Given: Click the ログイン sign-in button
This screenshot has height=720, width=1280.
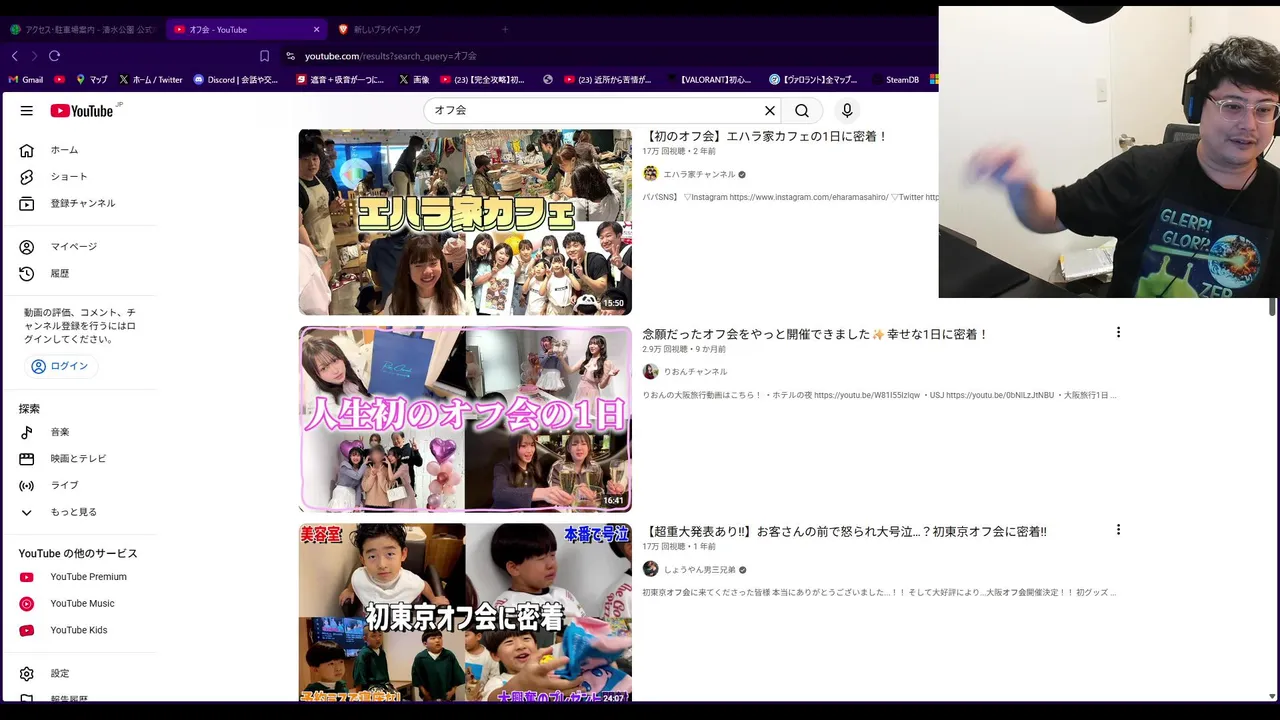Looking at the screenshot, I should 61,367.
